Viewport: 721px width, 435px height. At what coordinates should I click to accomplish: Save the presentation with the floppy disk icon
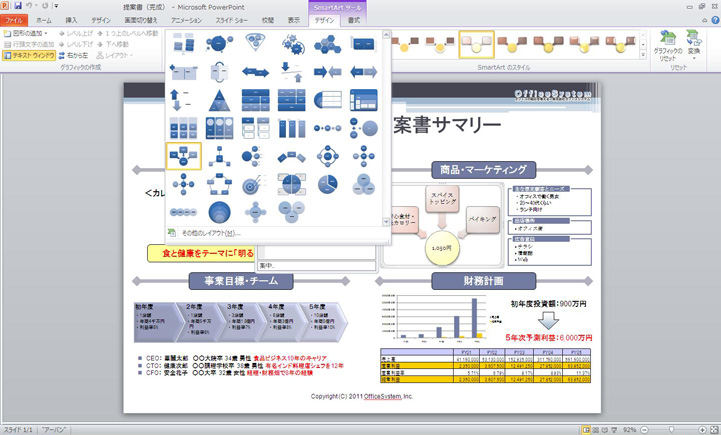pos(18,6)
